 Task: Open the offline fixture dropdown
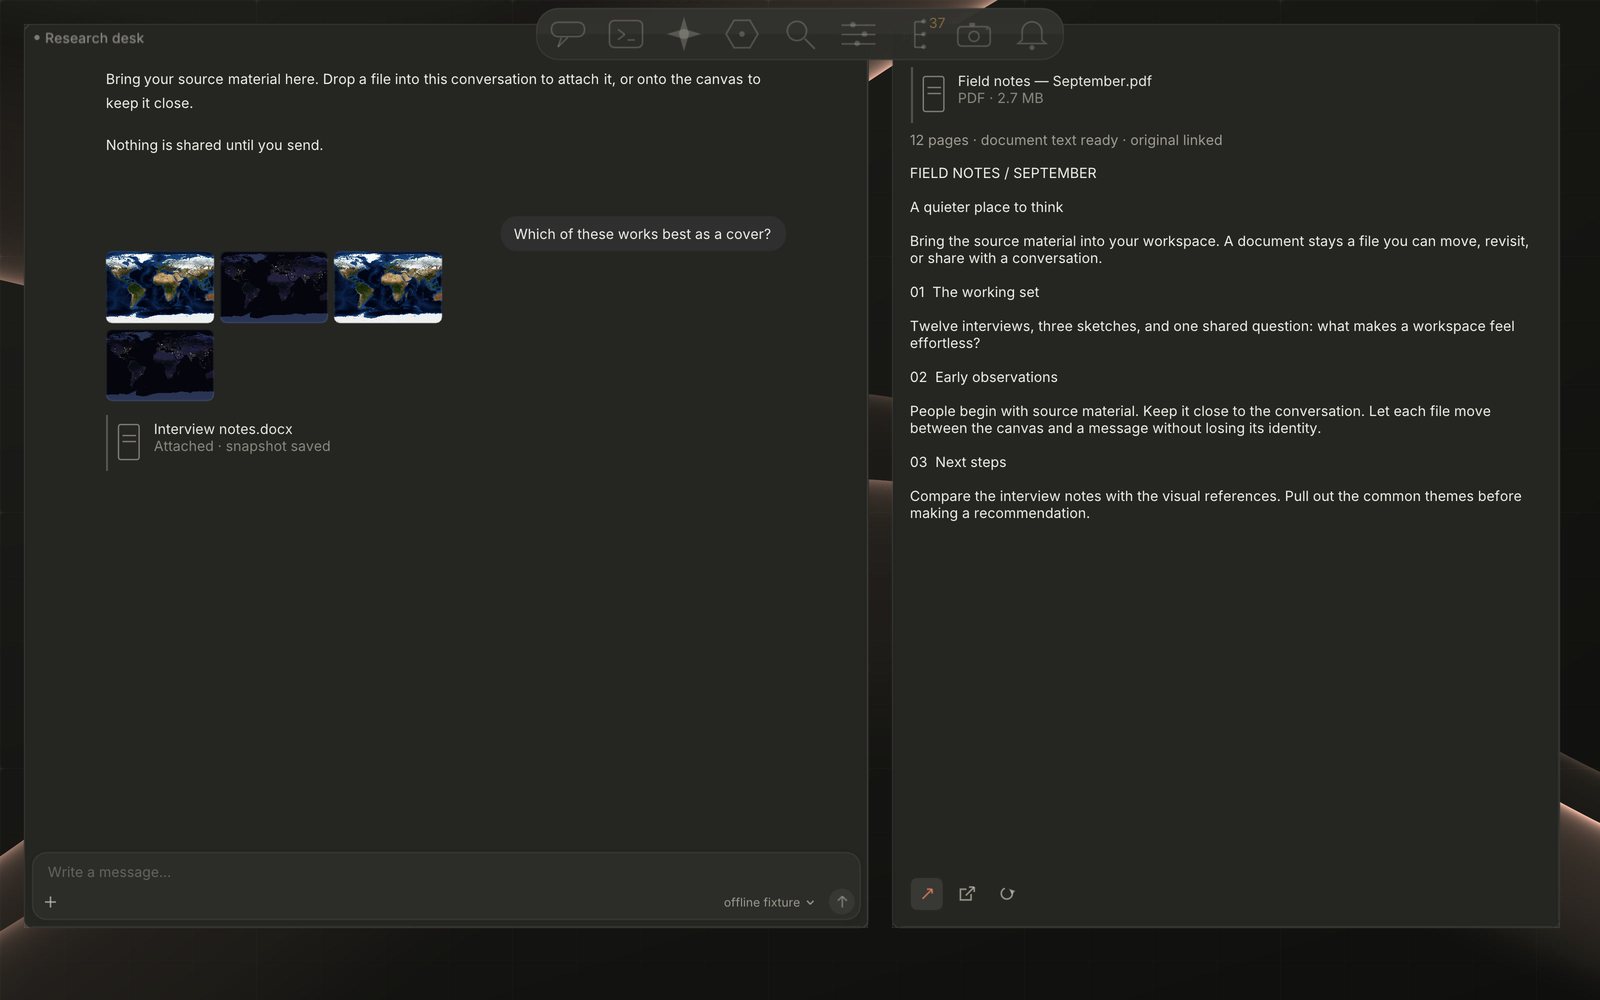(x=769, y=902)
